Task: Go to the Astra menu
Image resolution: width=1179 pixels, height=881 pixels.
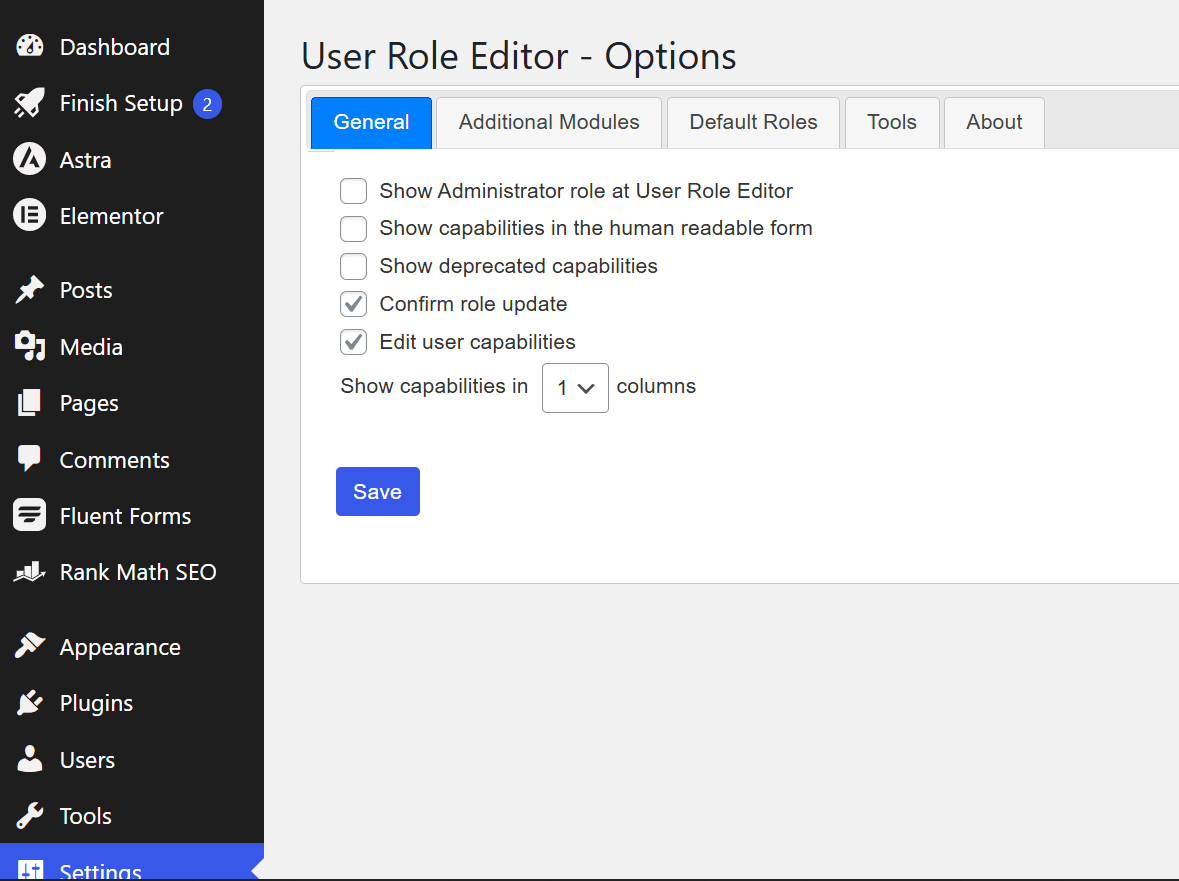Action: point(132,159)
